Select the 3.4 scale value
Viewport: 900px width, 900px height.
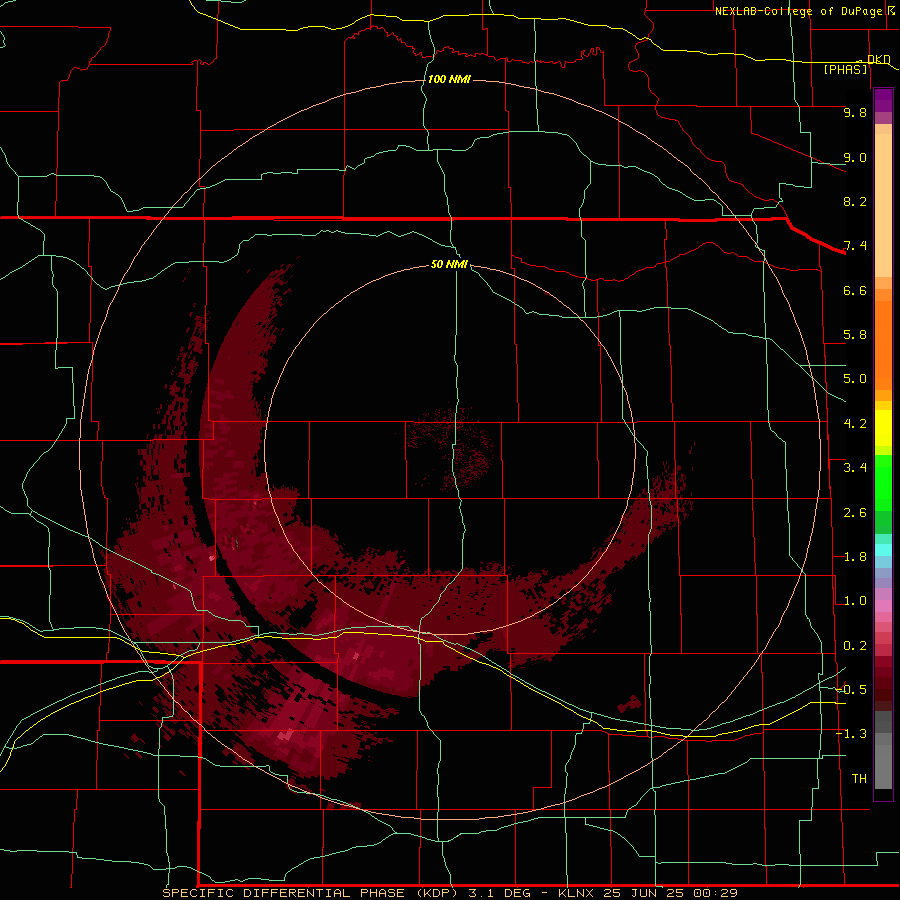click(855, 468)
